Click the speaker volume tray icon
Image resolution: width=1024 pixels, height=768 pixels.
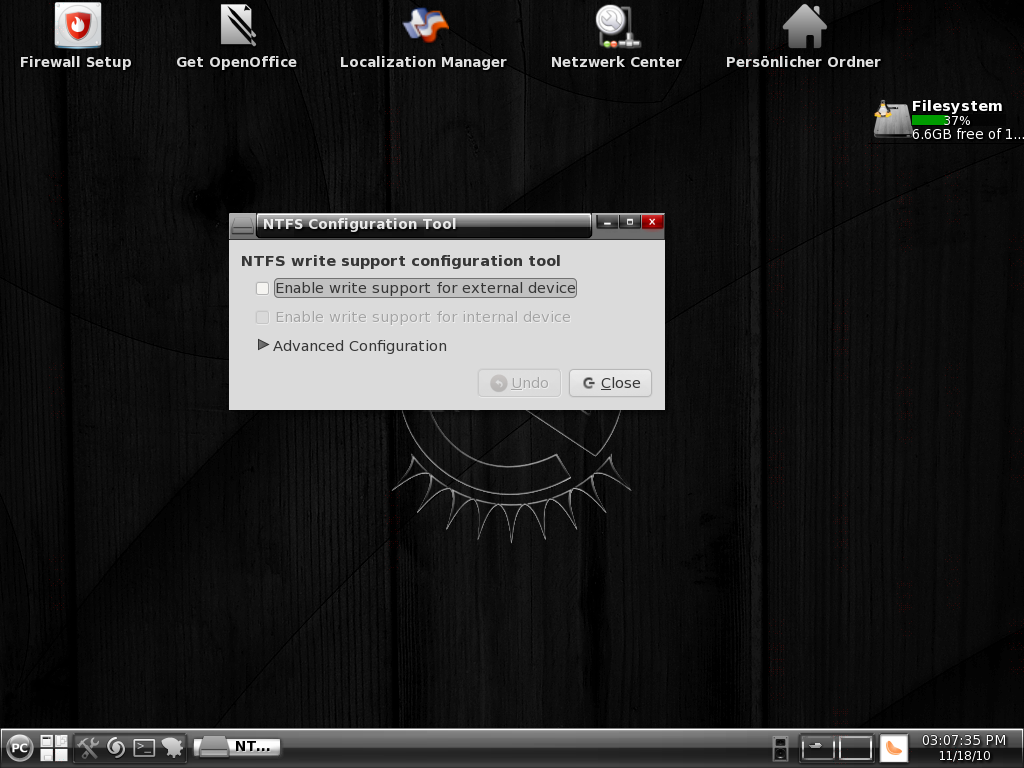pos(781,747)
